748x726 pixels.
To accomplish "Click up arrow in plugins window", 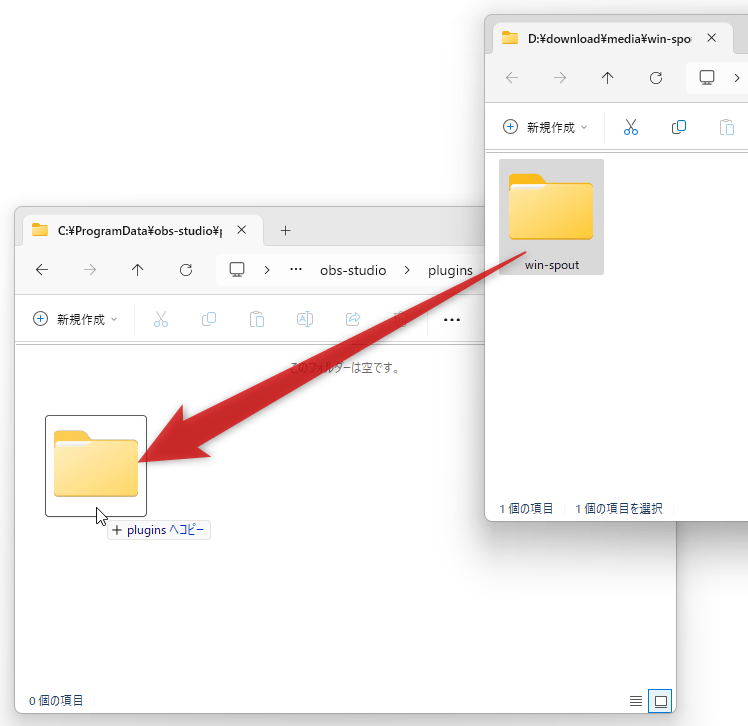I will [138, 270].
